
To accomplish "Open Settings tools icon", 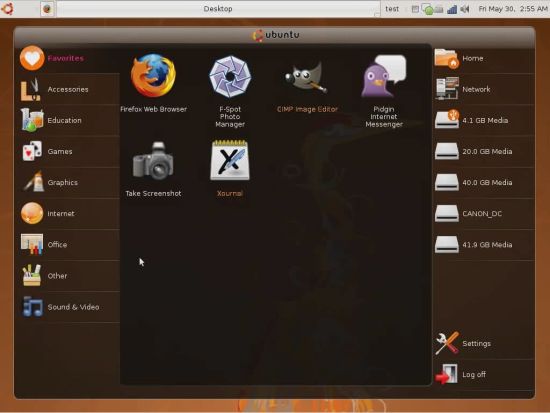I will (447, 343).
